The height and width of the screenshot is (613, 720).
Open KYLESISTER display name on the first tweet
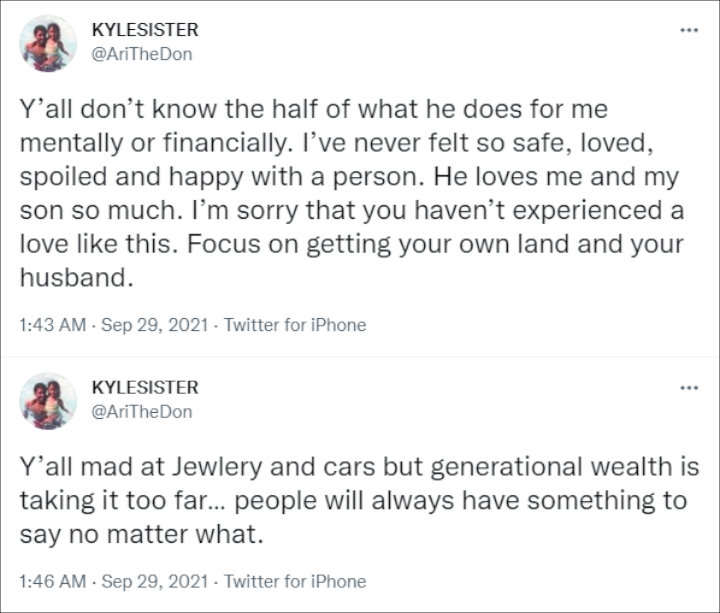click(x=144, y=30)
